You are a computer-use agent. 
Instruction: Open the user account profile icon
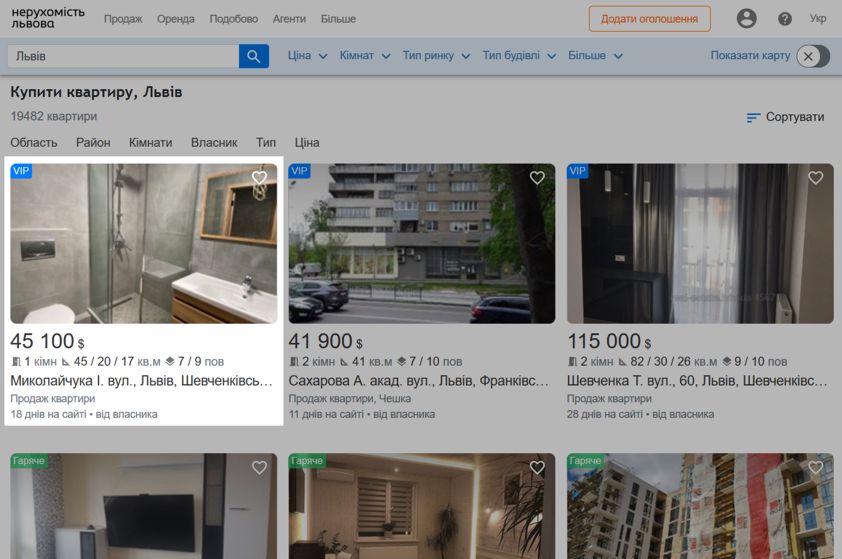click(x=746, y=19)
